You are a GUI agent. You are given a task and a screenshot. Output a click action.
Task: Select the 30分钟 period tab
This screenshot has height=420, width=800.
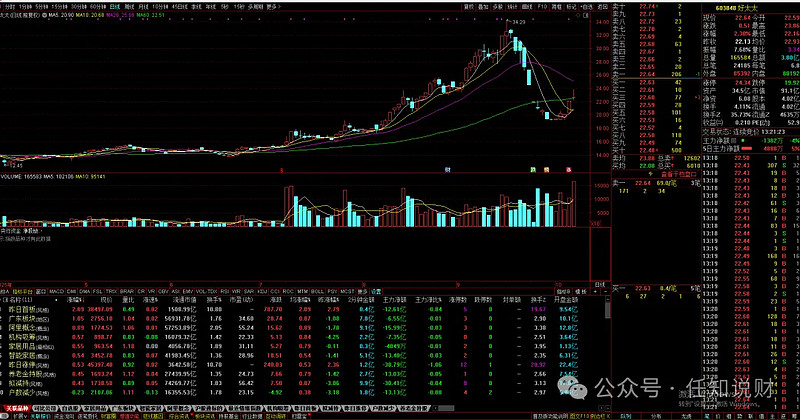click(x=79, y=7)
